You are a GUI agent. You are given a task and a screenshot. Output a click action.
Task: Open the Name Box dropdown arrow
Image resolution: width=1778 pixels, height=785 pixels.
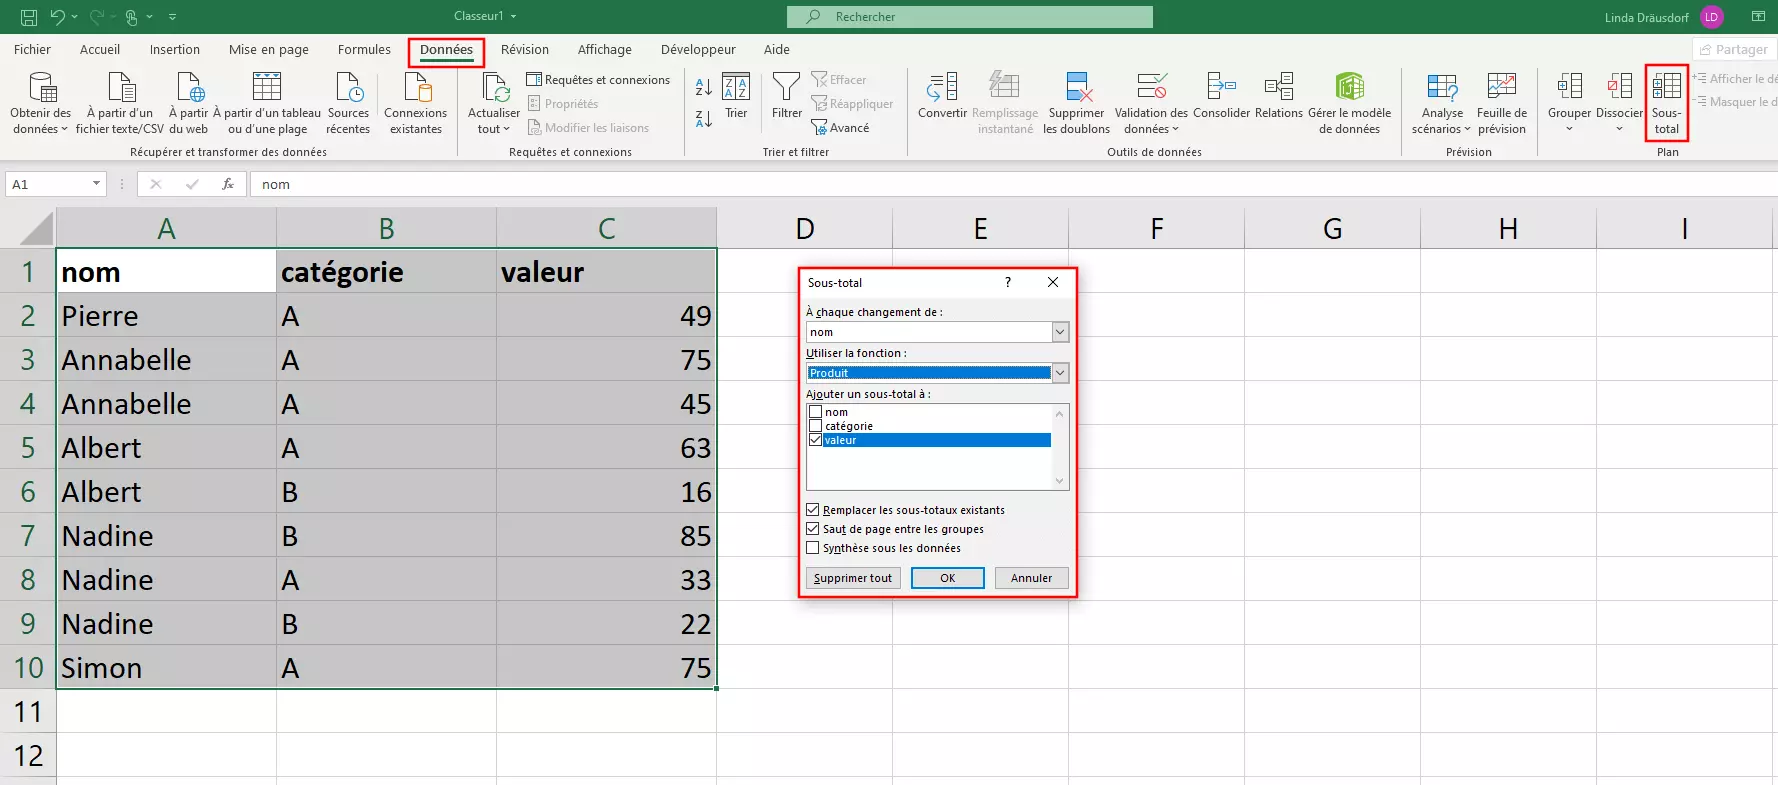pyautogui.click(x=96, y=184)
